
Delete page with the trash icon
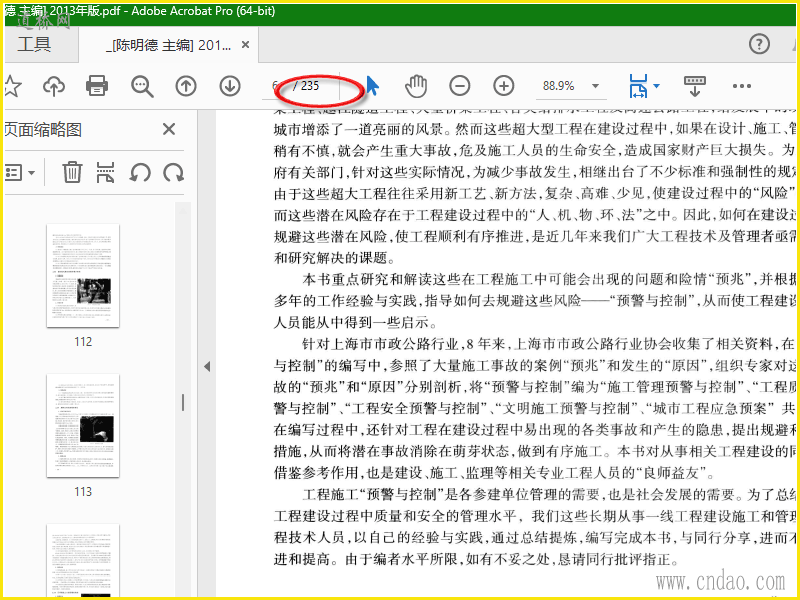[72, 172]
